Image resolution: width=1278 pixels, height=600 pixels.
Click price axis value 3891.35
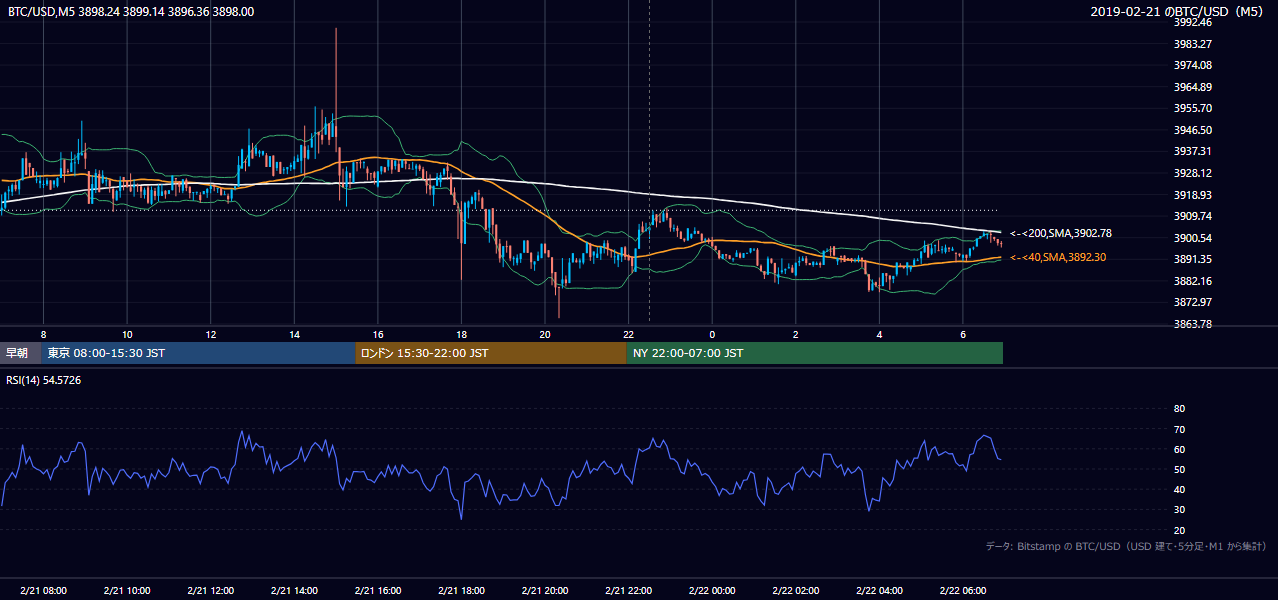click(x=1193, y=259)
